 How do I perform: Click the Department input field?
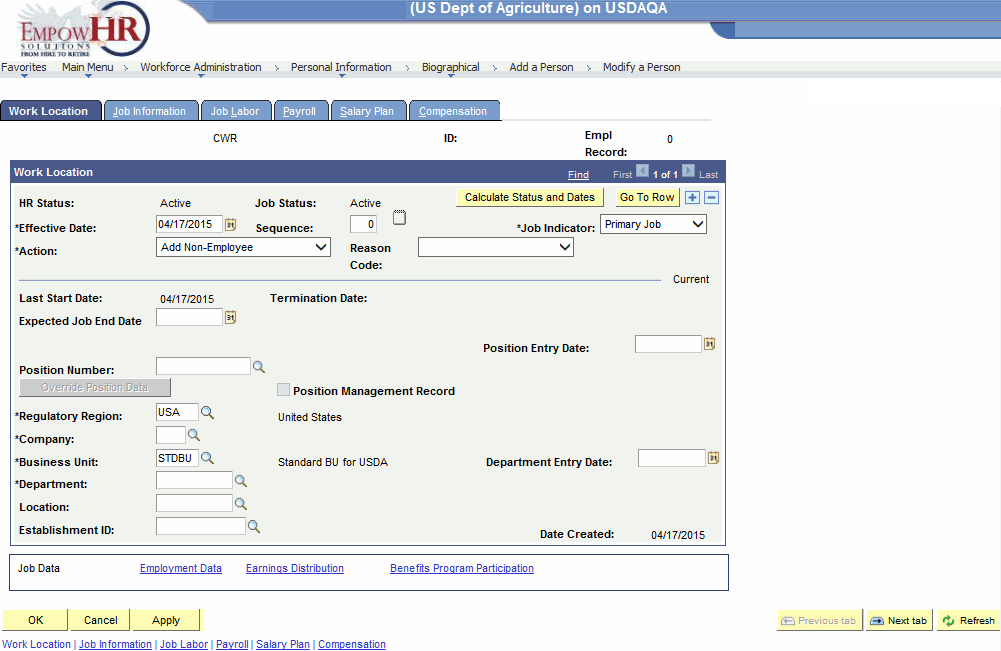[x=195, y=481]
